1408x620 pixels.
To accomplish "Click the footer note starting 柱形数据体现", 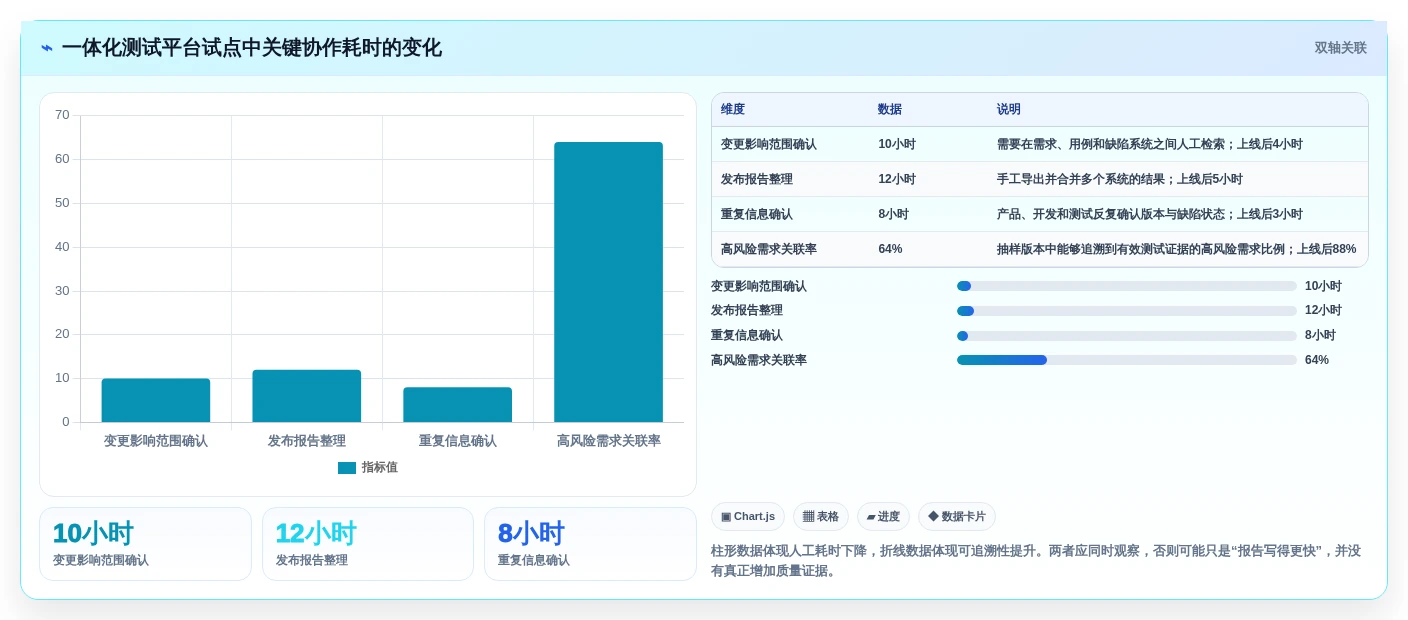I will (1036, 561).
